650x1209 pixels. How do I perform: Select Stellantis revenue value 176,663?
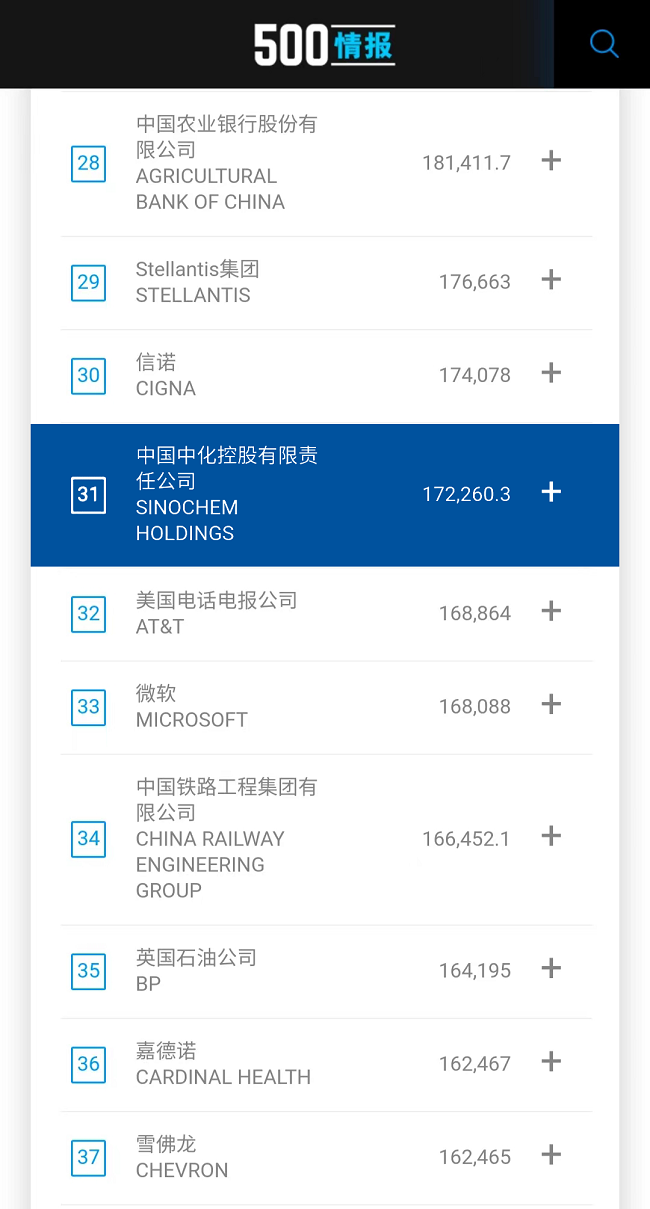tap(475, 282)
